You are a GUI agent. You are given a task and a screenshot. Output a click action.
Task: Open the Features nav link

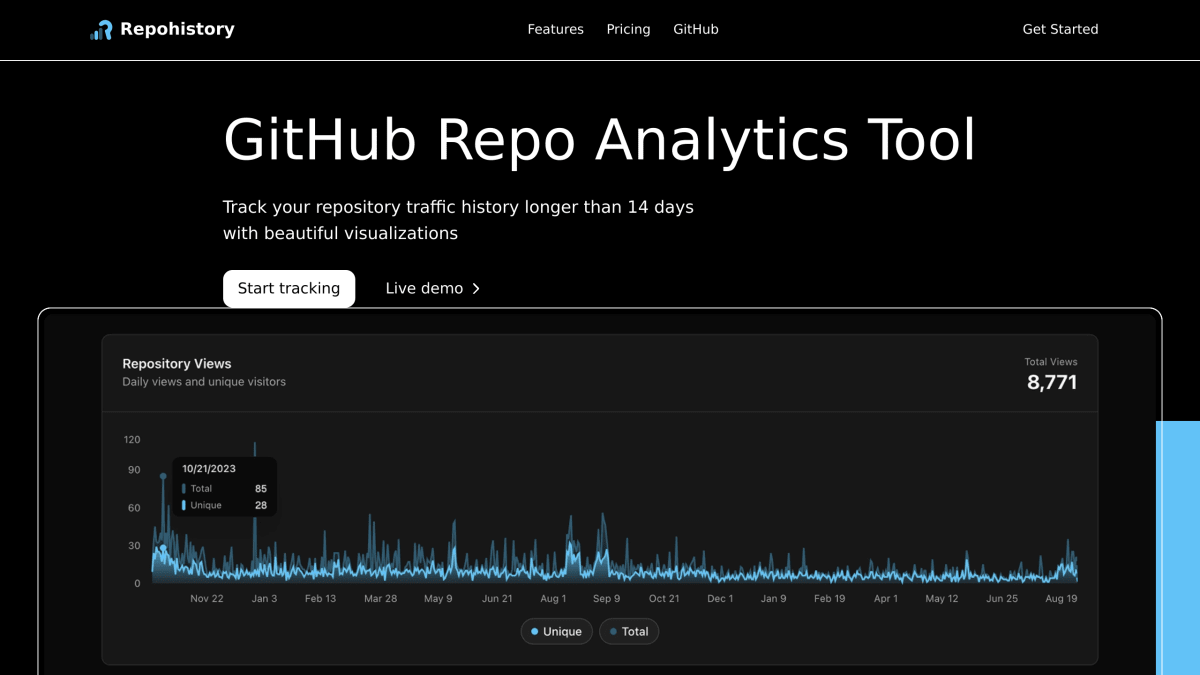555,29
